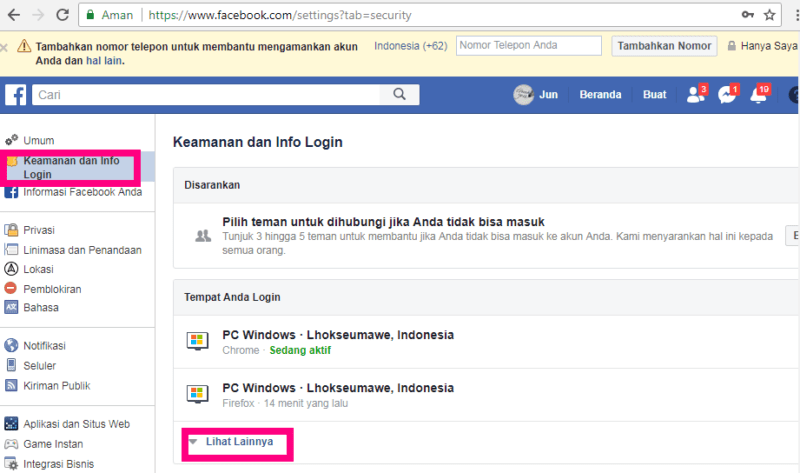Click the browser back arrow

pos(14,15)
